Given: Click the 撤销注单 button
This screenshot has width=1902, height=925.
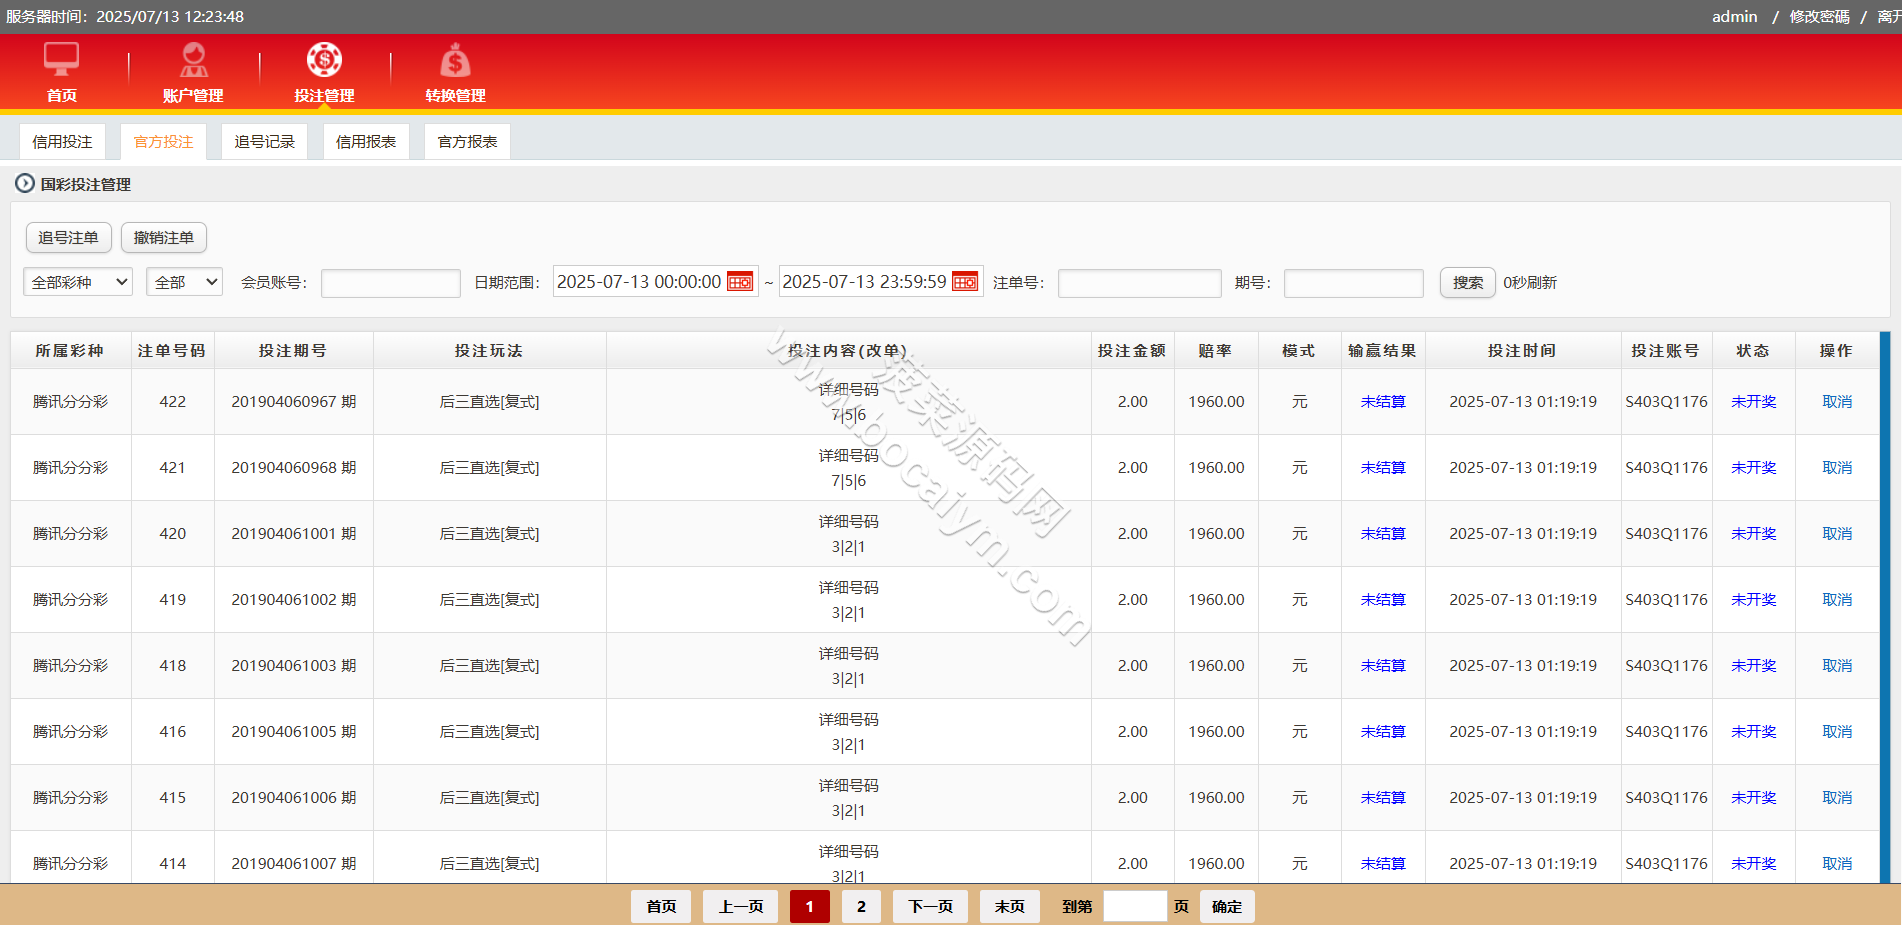Looking at the screenshot, I should click(164, 238).
